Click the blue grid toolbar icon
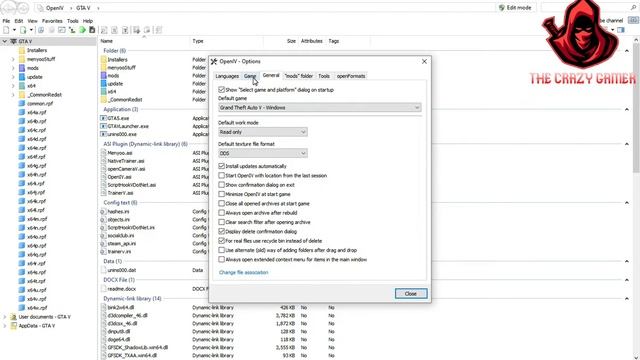The image size is (640, 360). pos(41,30)
